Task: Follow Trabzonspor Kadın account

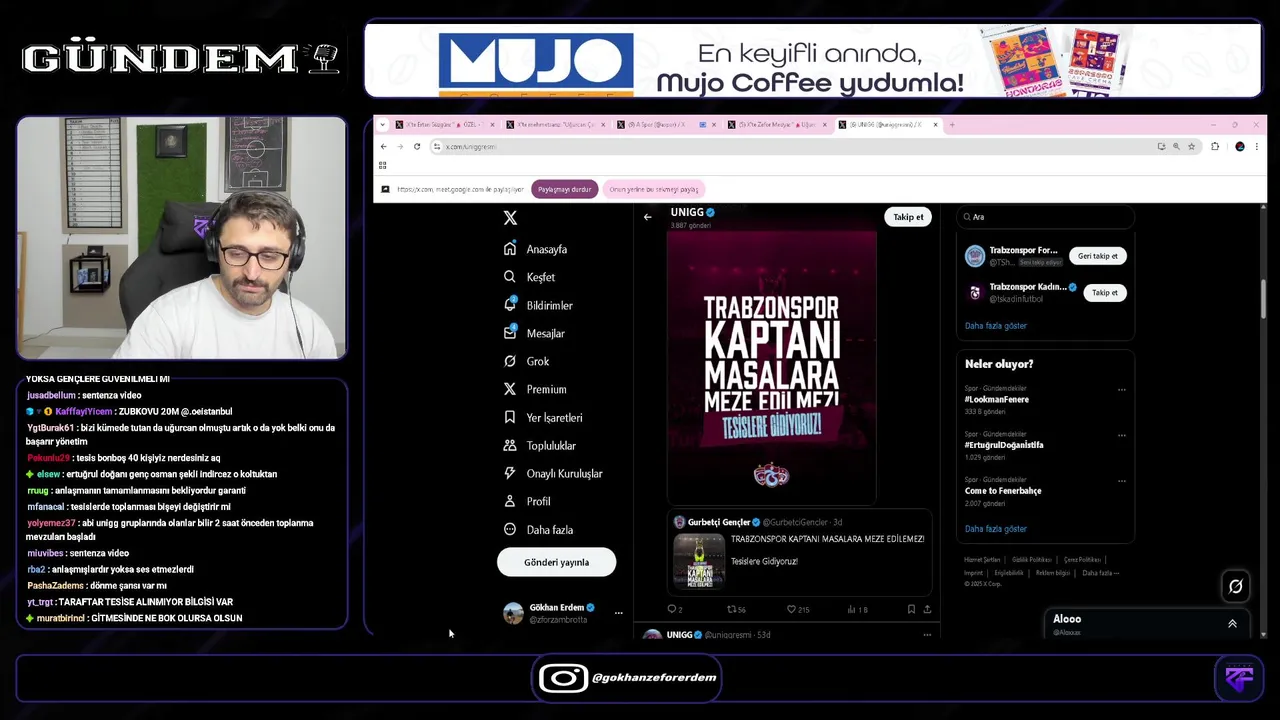Action: pos(1105,293)
